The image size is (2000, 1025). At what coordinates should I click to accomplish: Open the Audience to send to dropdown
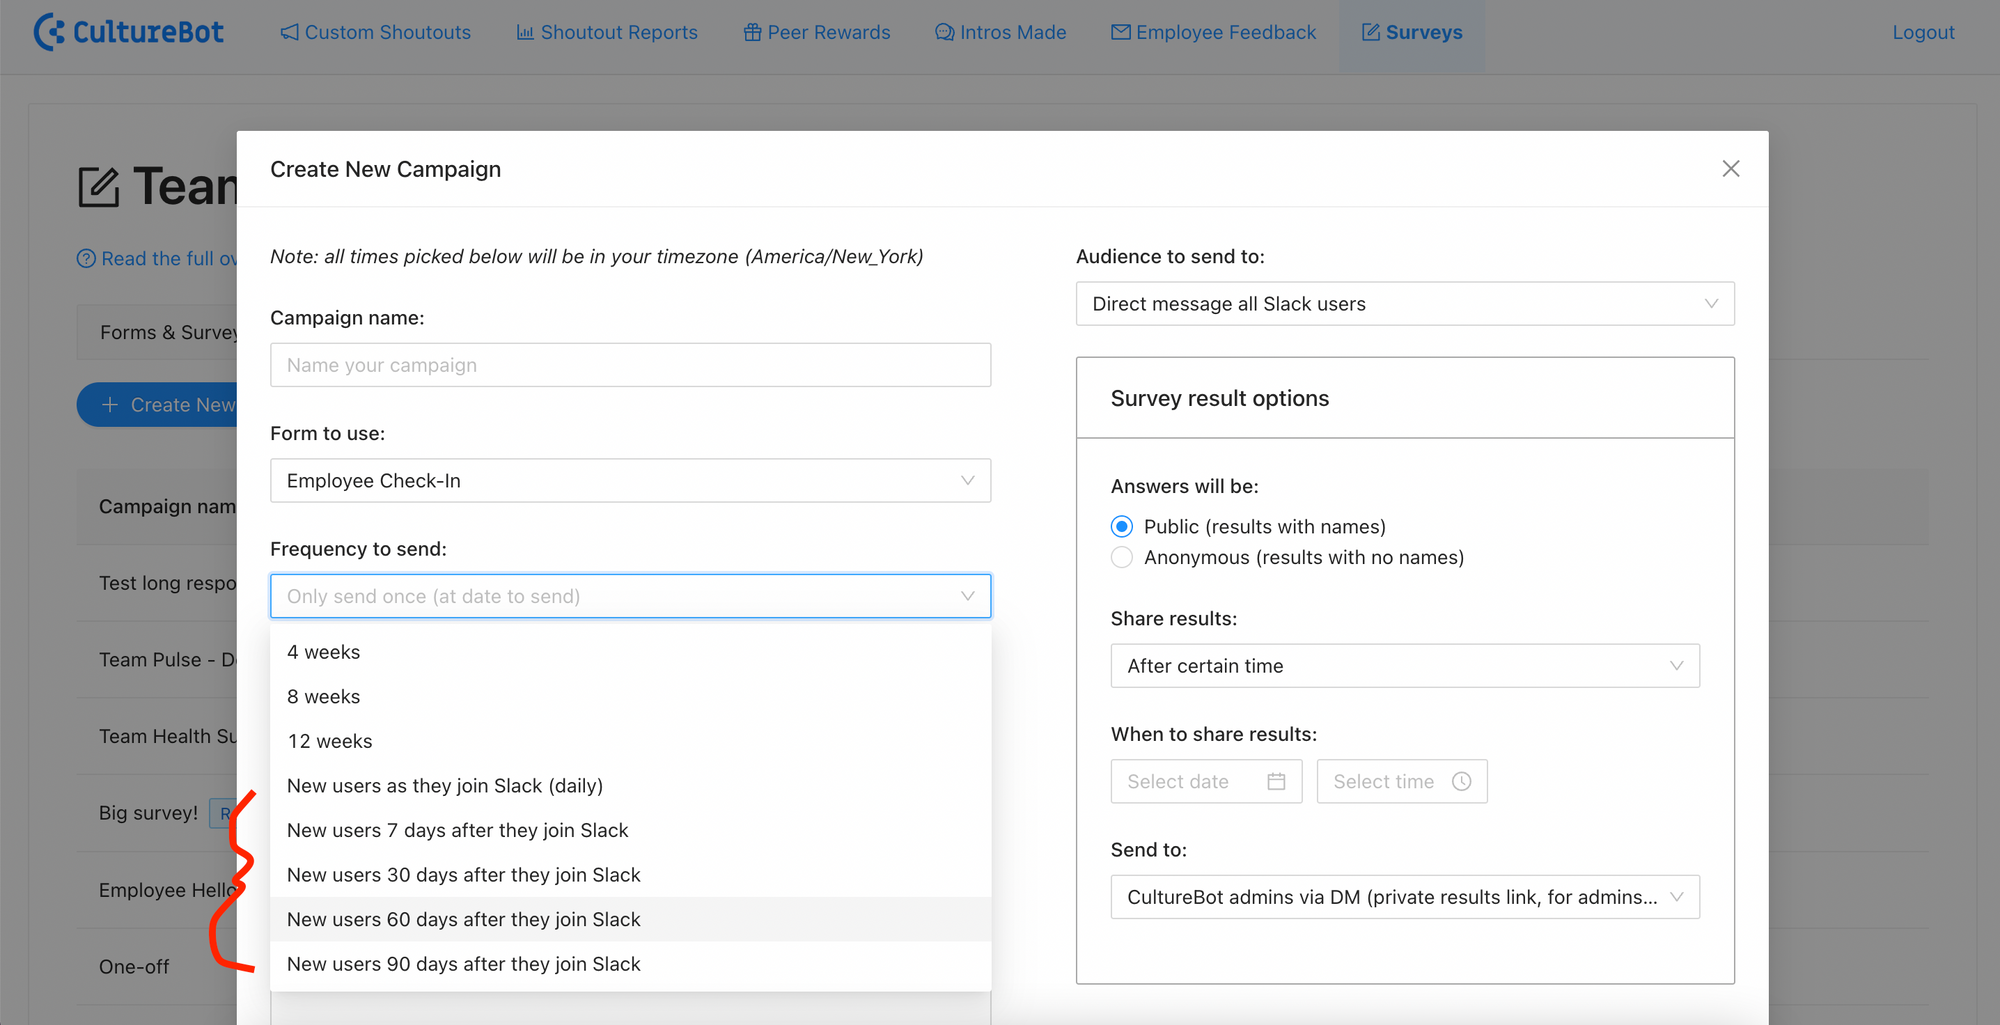click(1405, 304)
